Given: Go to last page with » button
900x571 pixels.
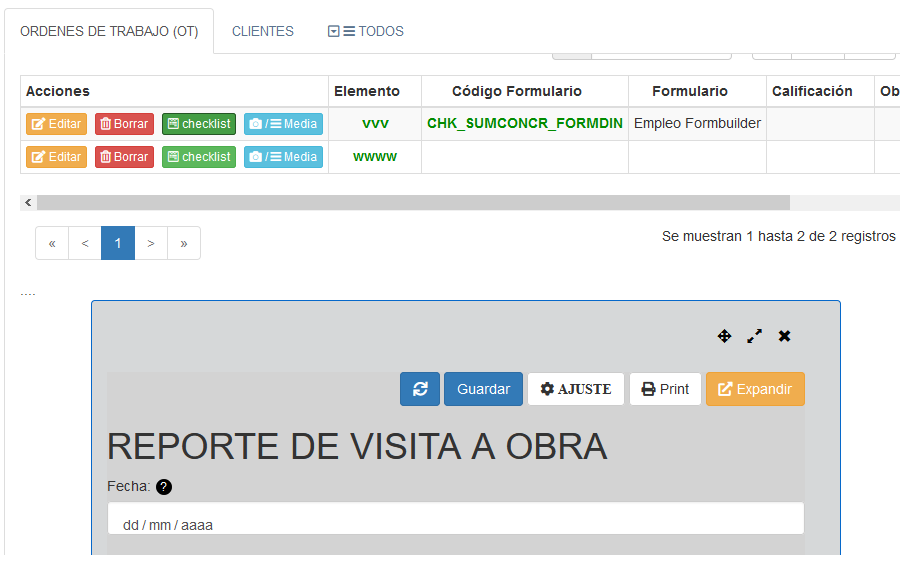Looking at the screenshot, I should pyautogui.click(x=184, y=243).
